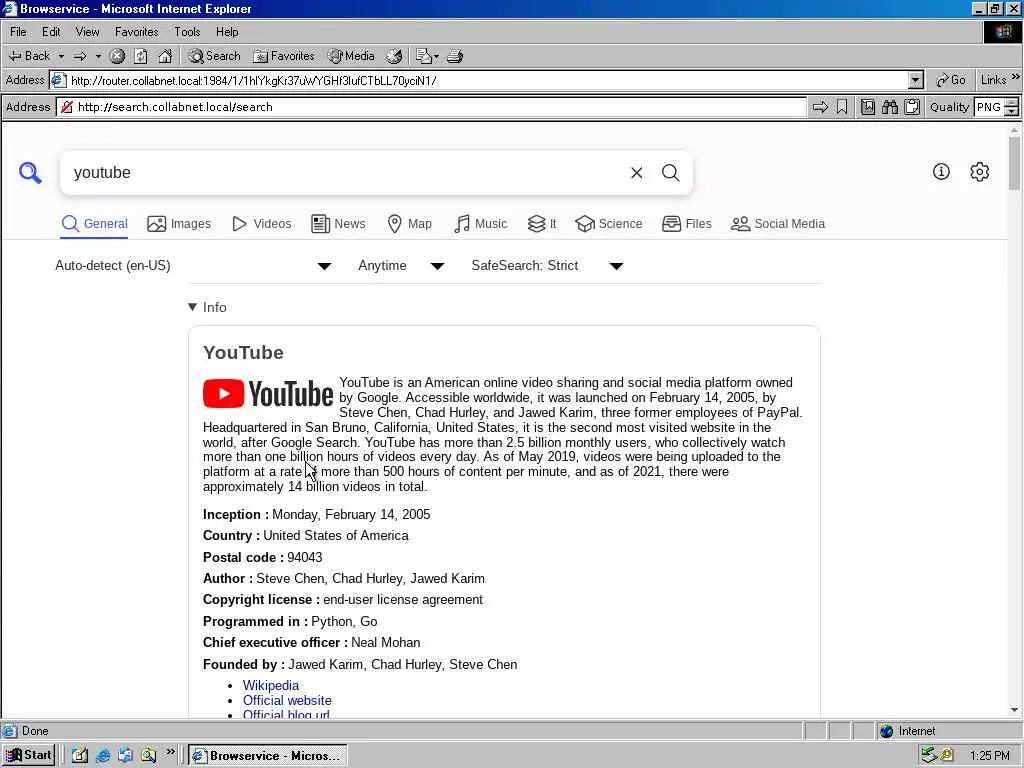This screenshot has width=1024, height=768.
Task: Open the Preferences gear icon
Action: click(x=980, y=172)
